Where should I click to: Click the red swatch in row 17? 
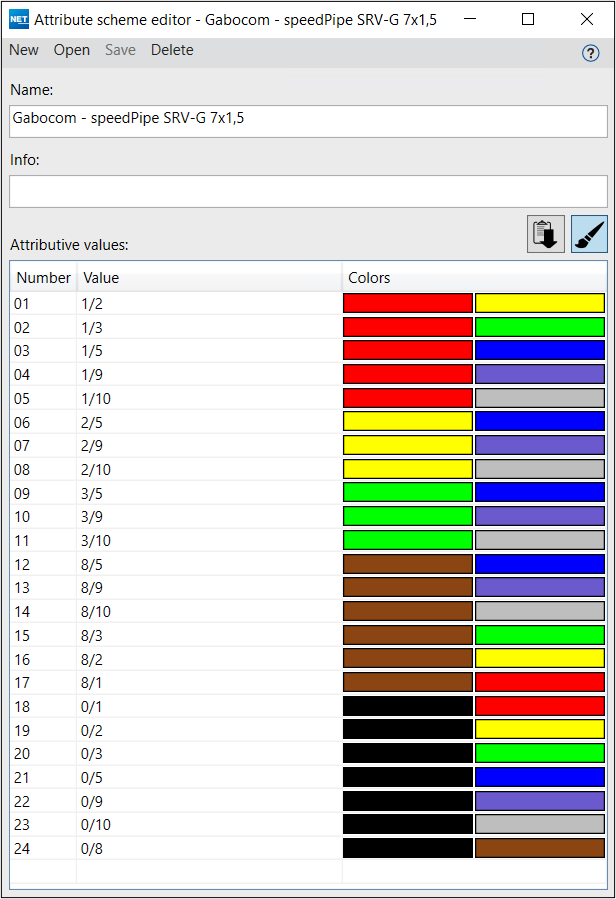point(540,682)
